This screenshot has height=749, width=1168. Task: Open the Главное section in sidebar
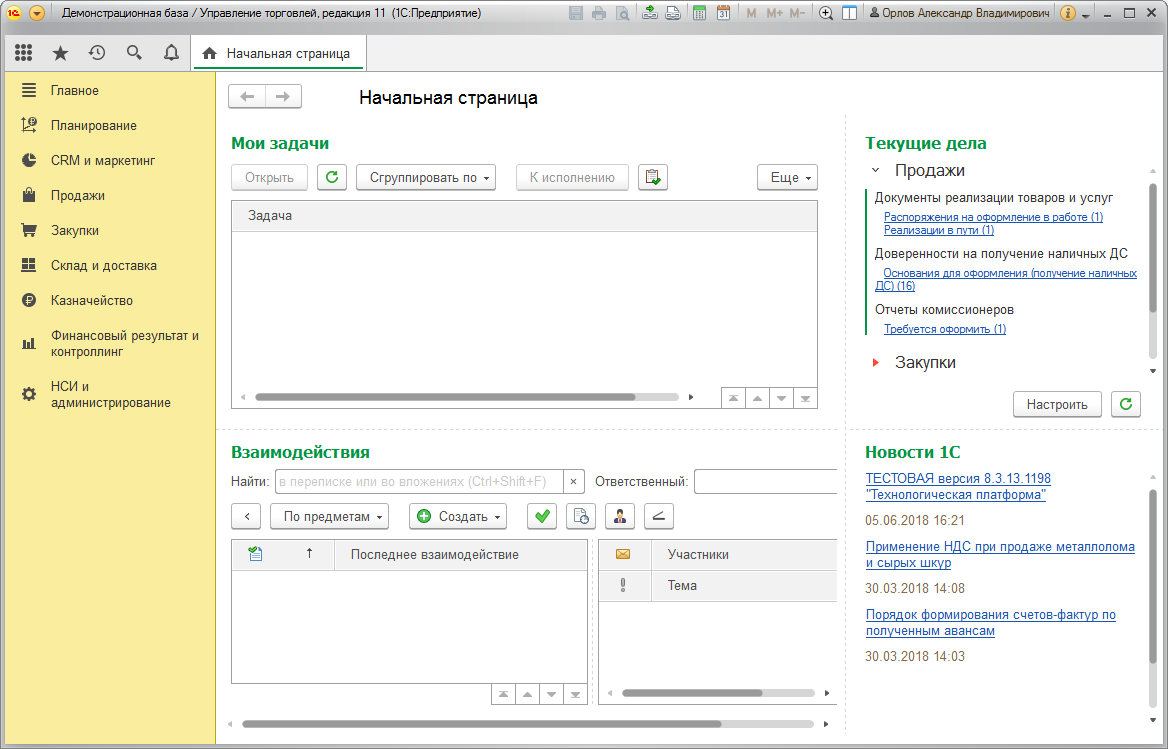pos(110,90)
